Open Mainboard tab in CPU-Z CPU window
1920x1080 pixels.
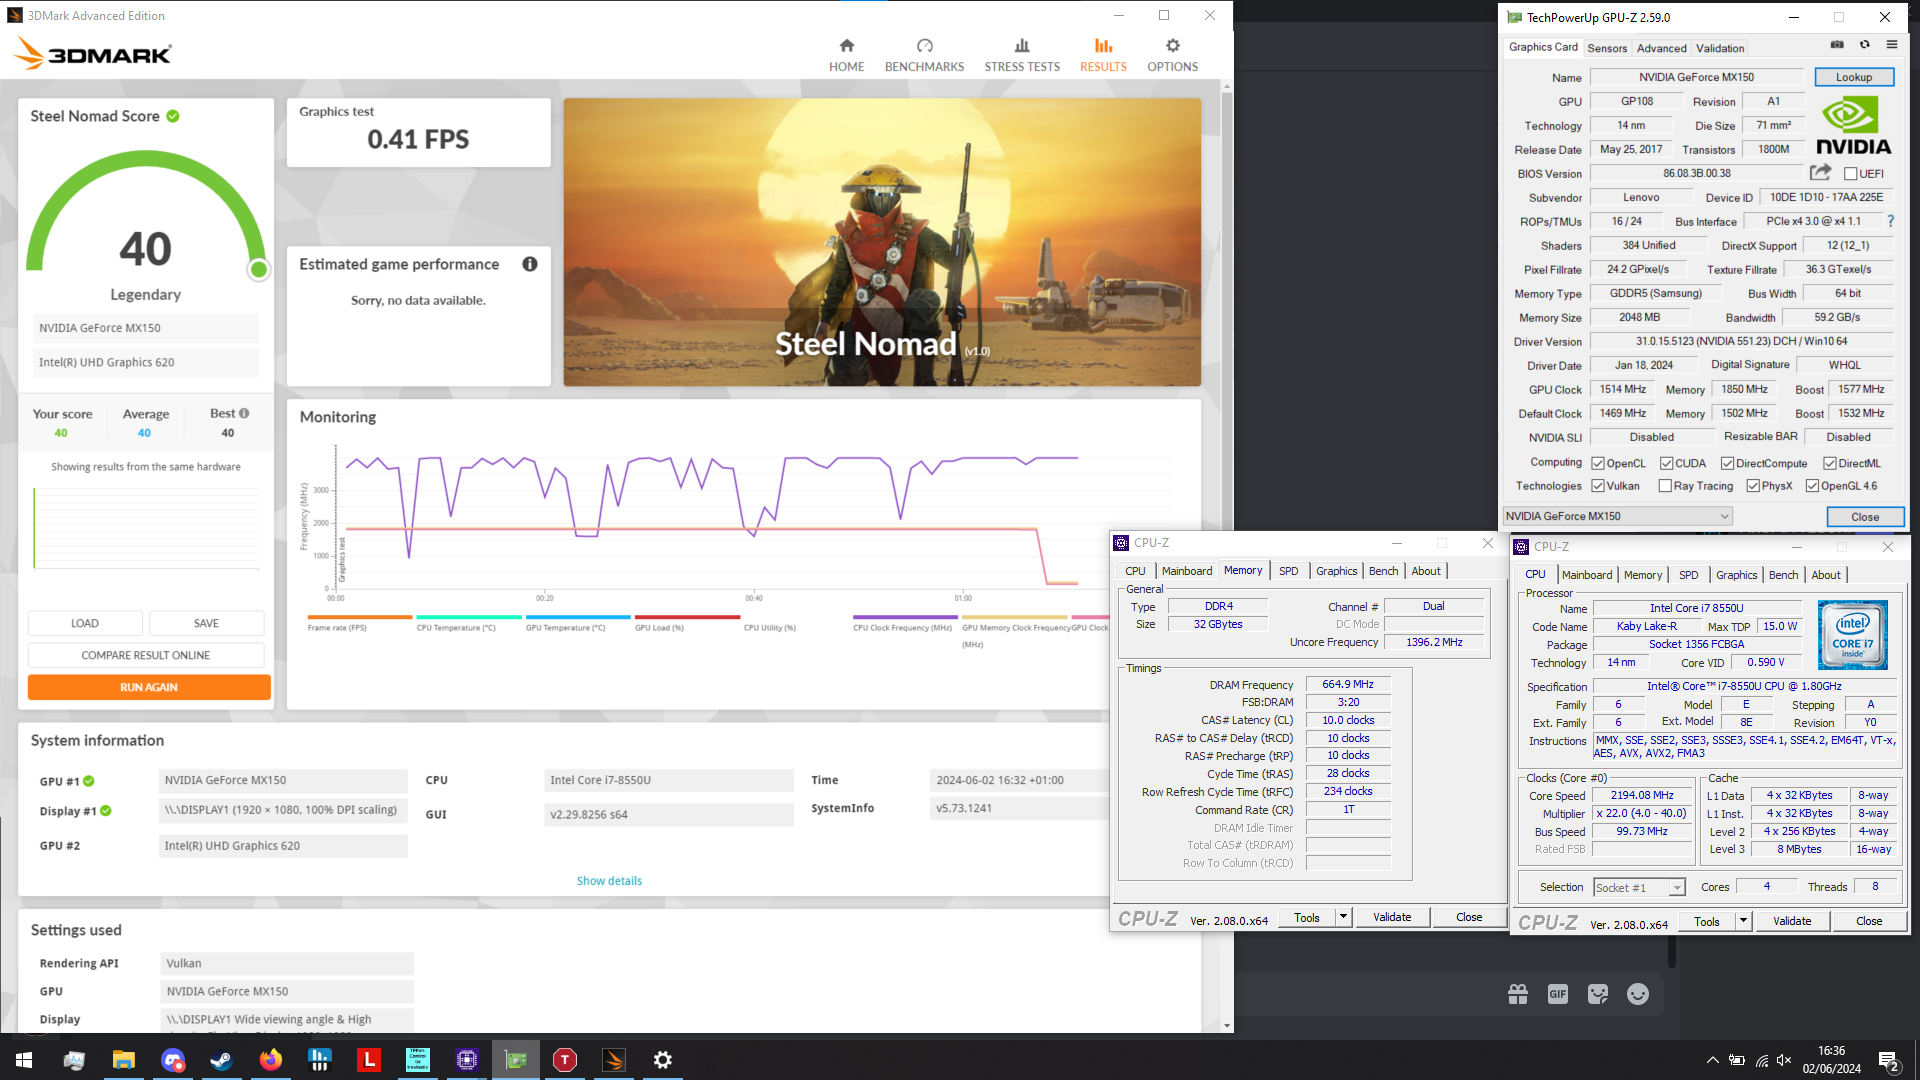[1586, 575]
